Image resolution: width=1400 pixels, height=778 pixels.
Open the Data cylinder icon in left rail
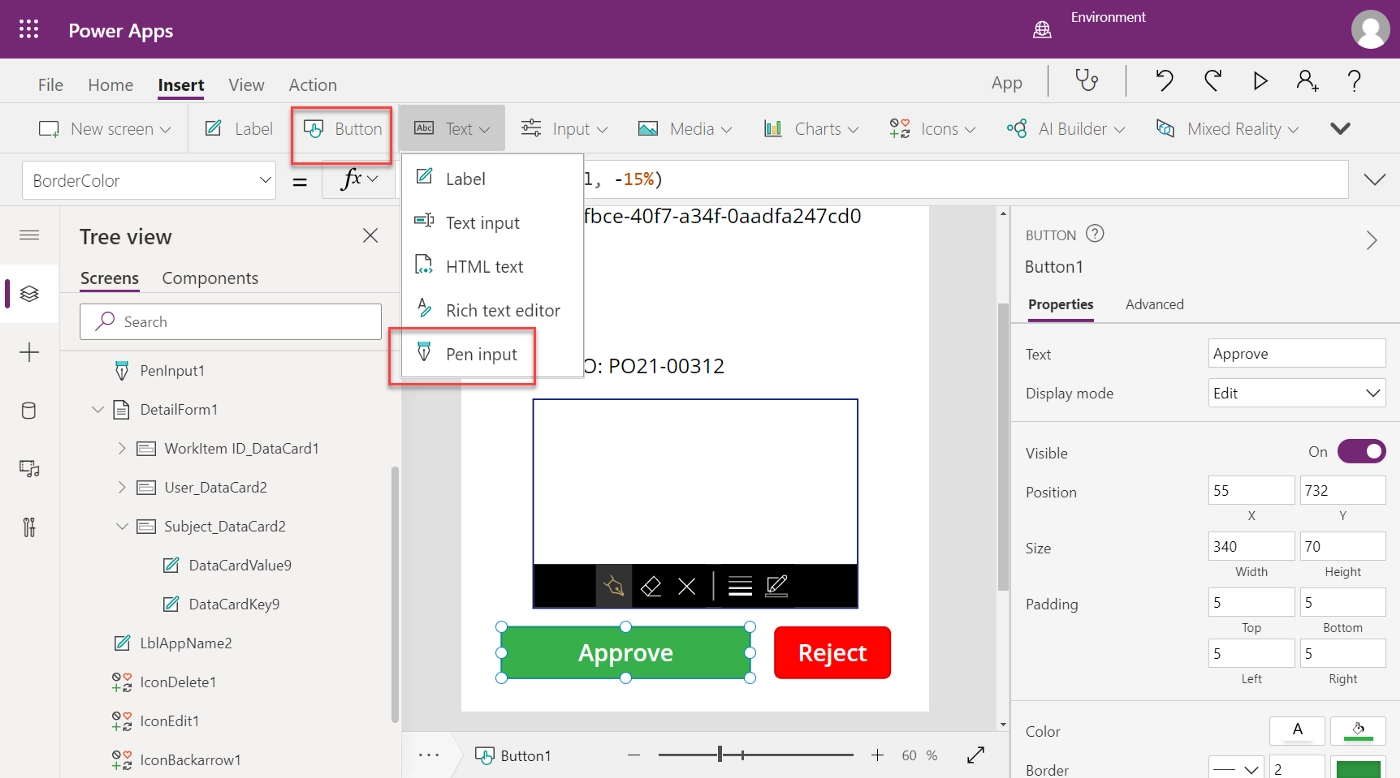click(x=29, y=410)
